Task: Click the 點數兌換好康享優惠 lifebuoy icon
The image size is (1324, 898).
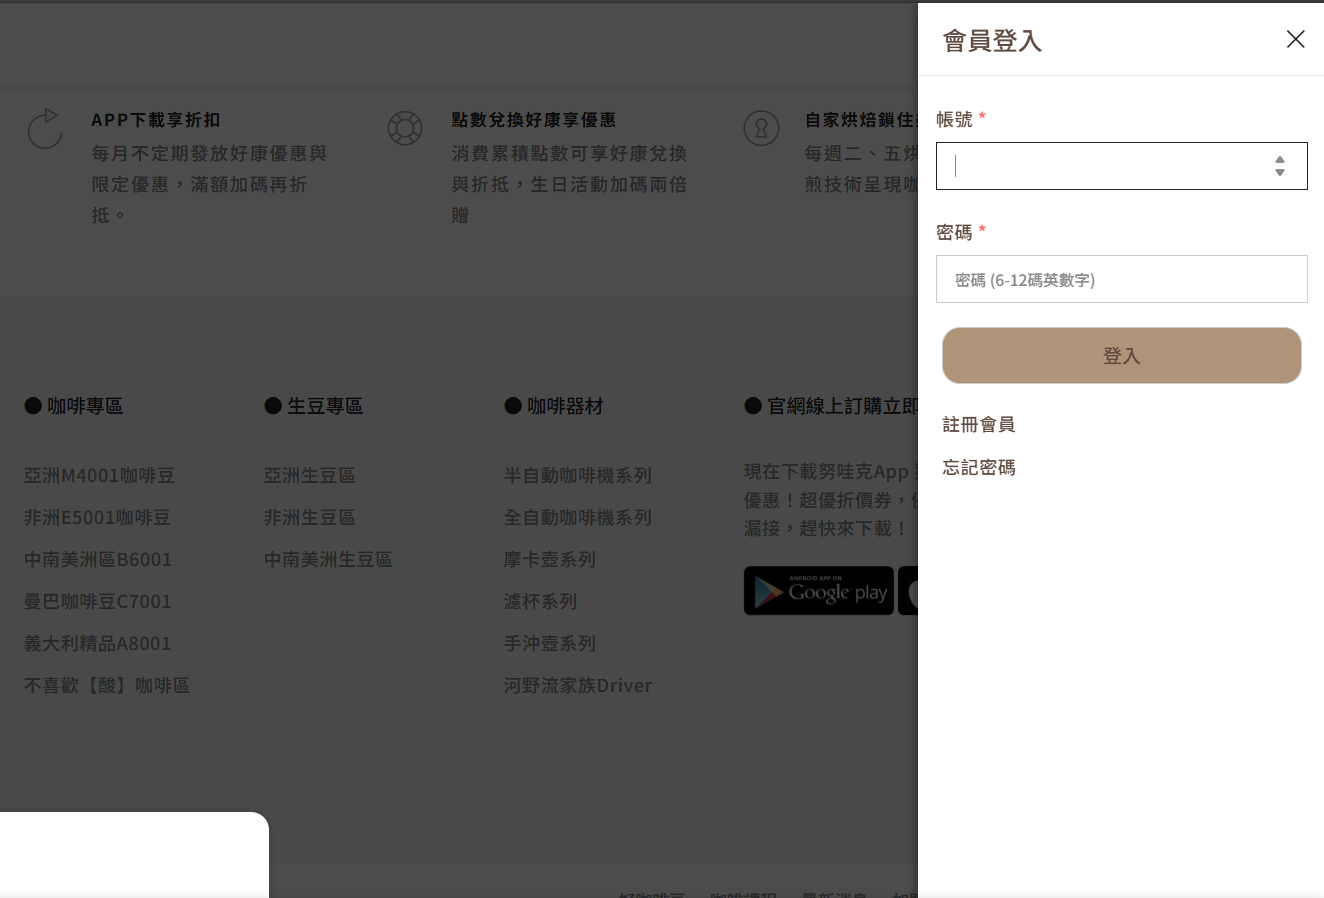Action: click(405, 128)
